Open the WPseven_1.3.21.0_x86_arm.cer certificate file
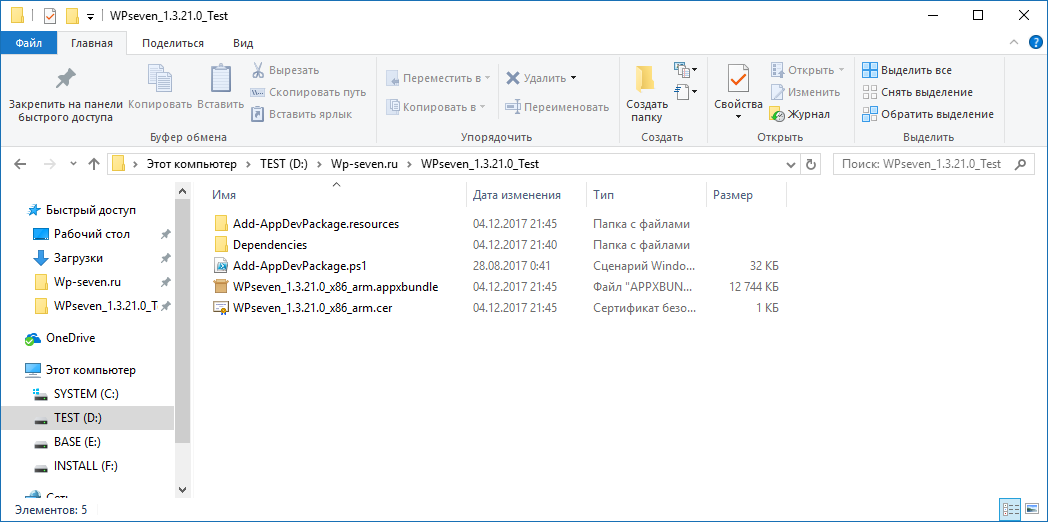Image resolution: width=1048 pixels, height=522 pixels. point(312,308)
